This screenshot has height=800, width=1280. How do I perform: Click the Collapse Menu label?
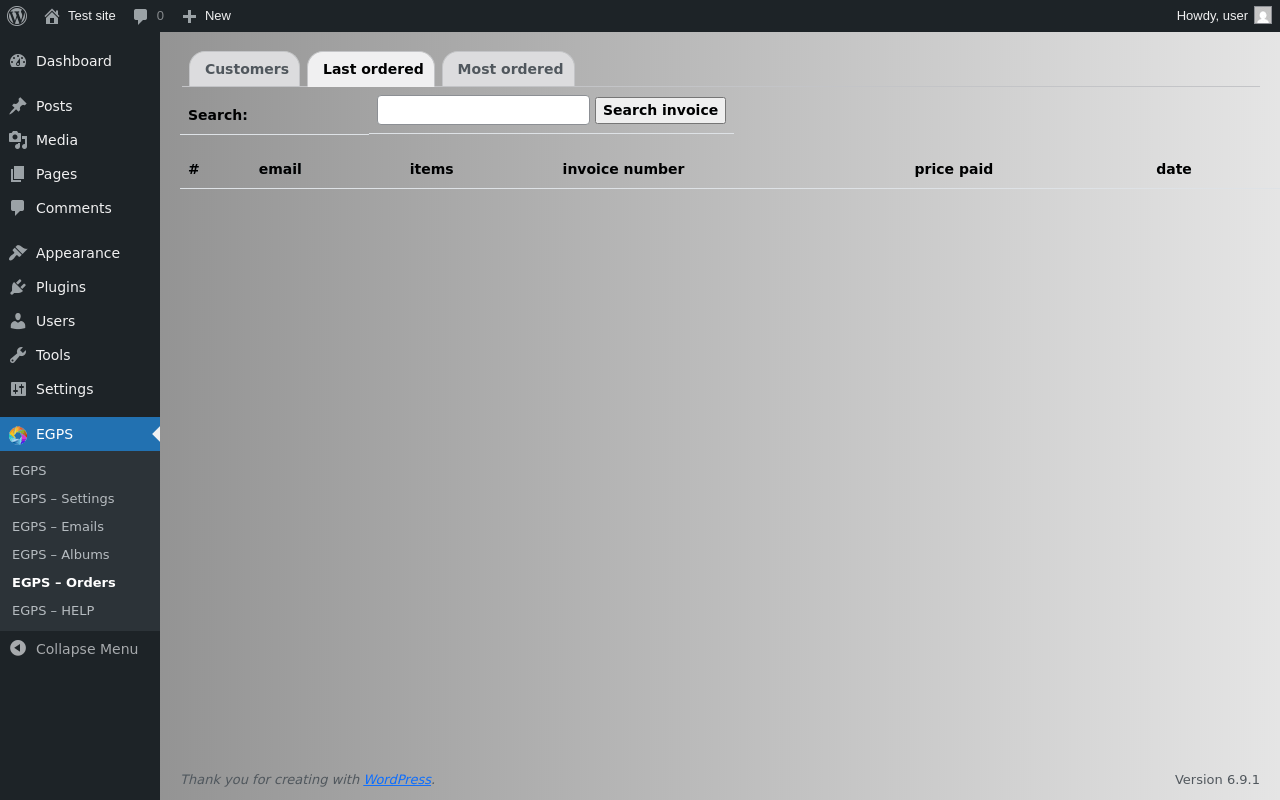tap(87, 649)
